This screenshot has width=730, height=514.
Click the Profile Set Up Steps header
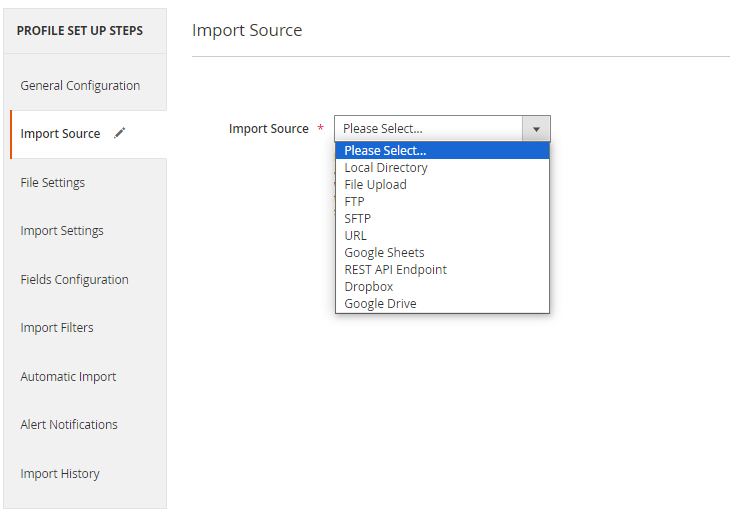[80, 31]
